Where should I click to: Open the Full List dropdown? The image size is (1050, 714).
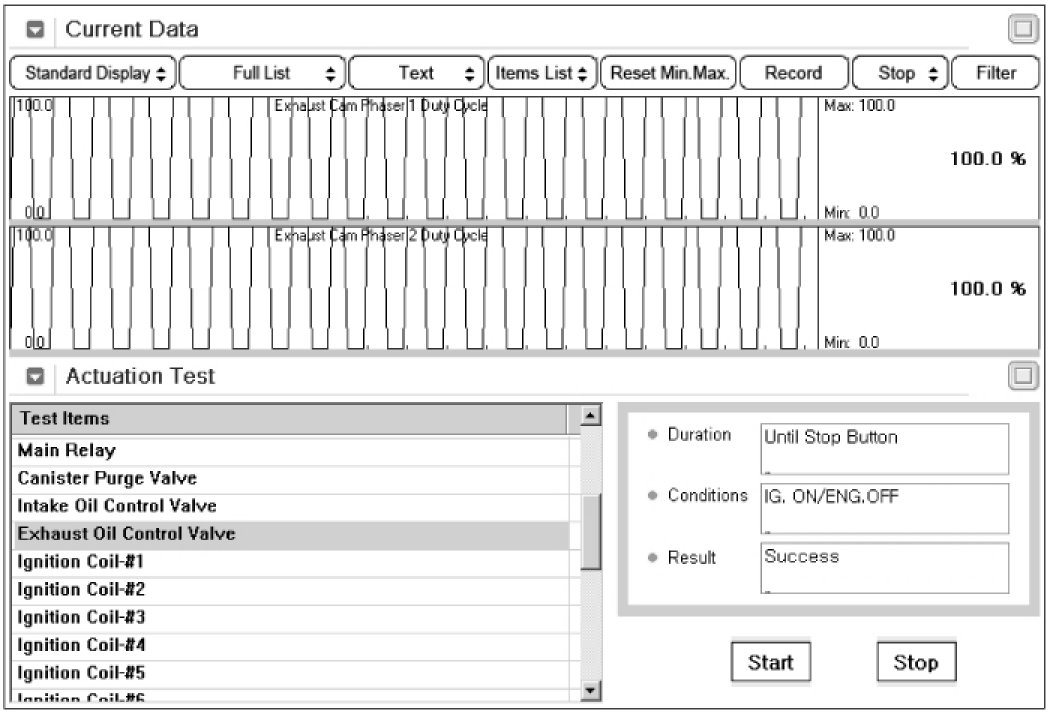[262, 73]
